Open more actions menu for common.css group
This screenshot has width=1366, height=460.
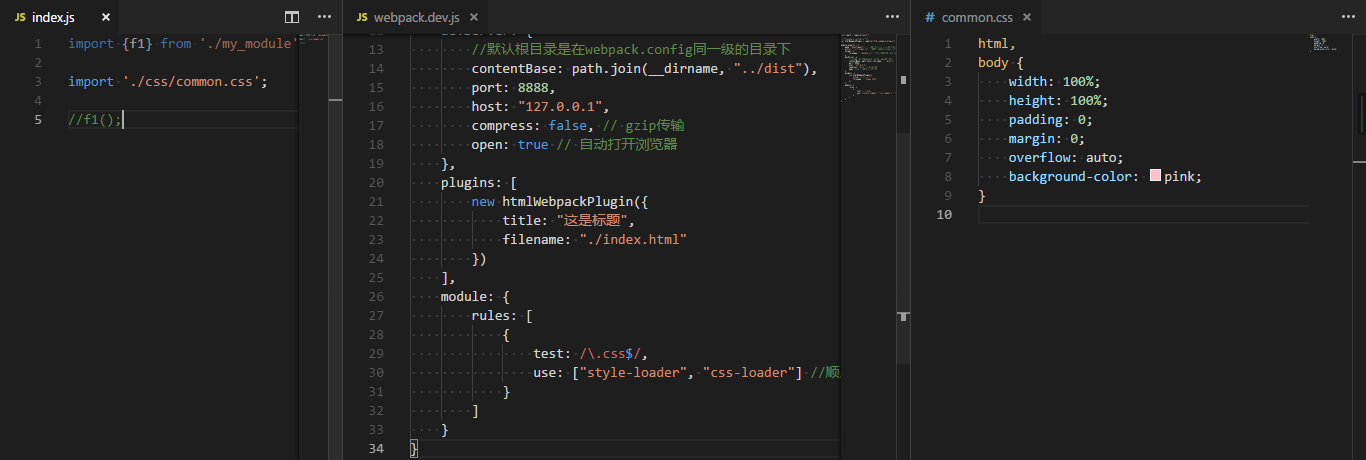coord(1347,17)
